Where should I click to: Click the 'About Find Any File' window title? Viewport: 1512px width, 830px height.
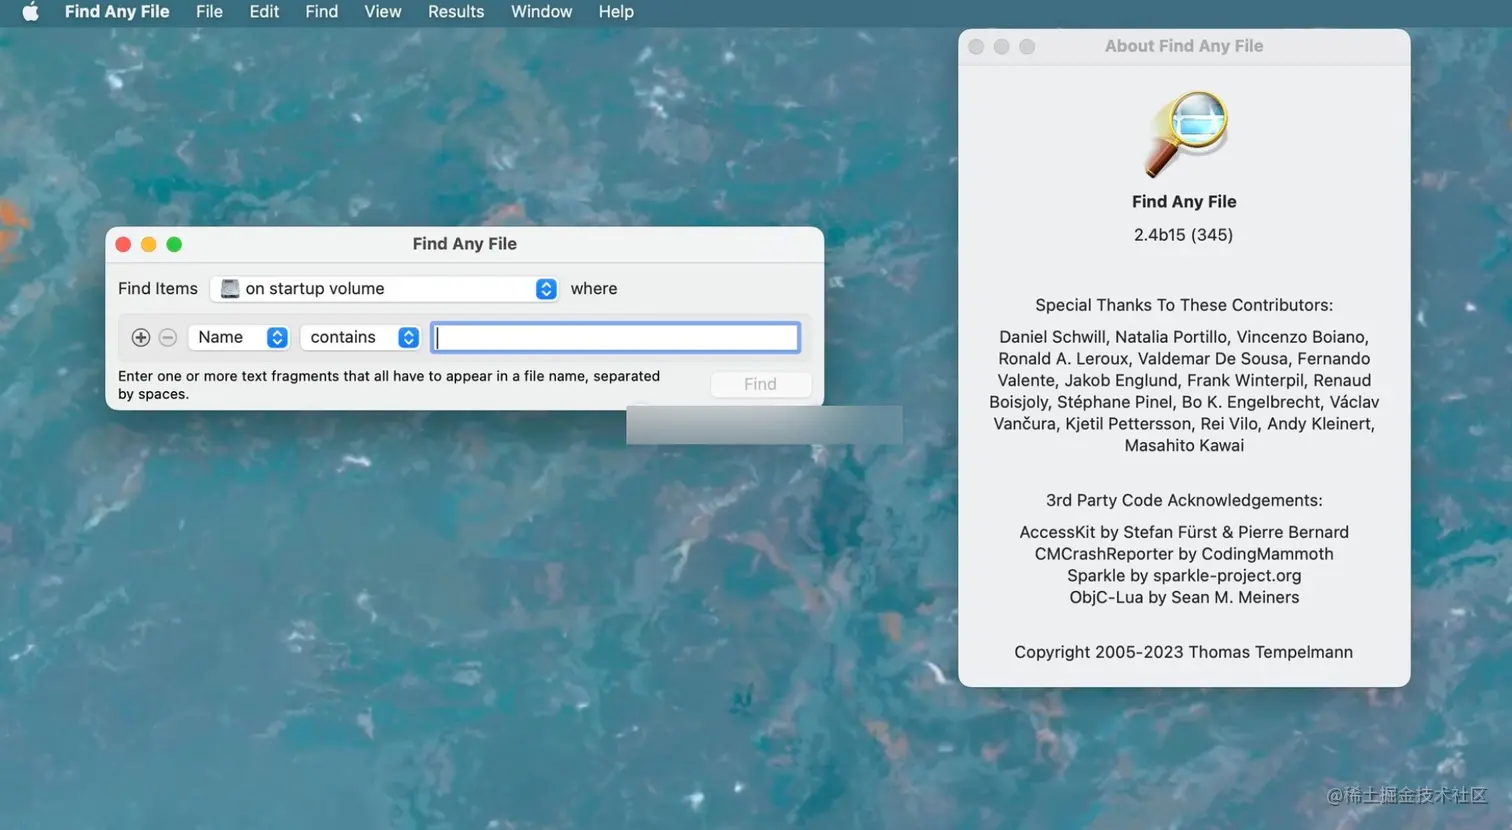click(x=1184, y=46)
